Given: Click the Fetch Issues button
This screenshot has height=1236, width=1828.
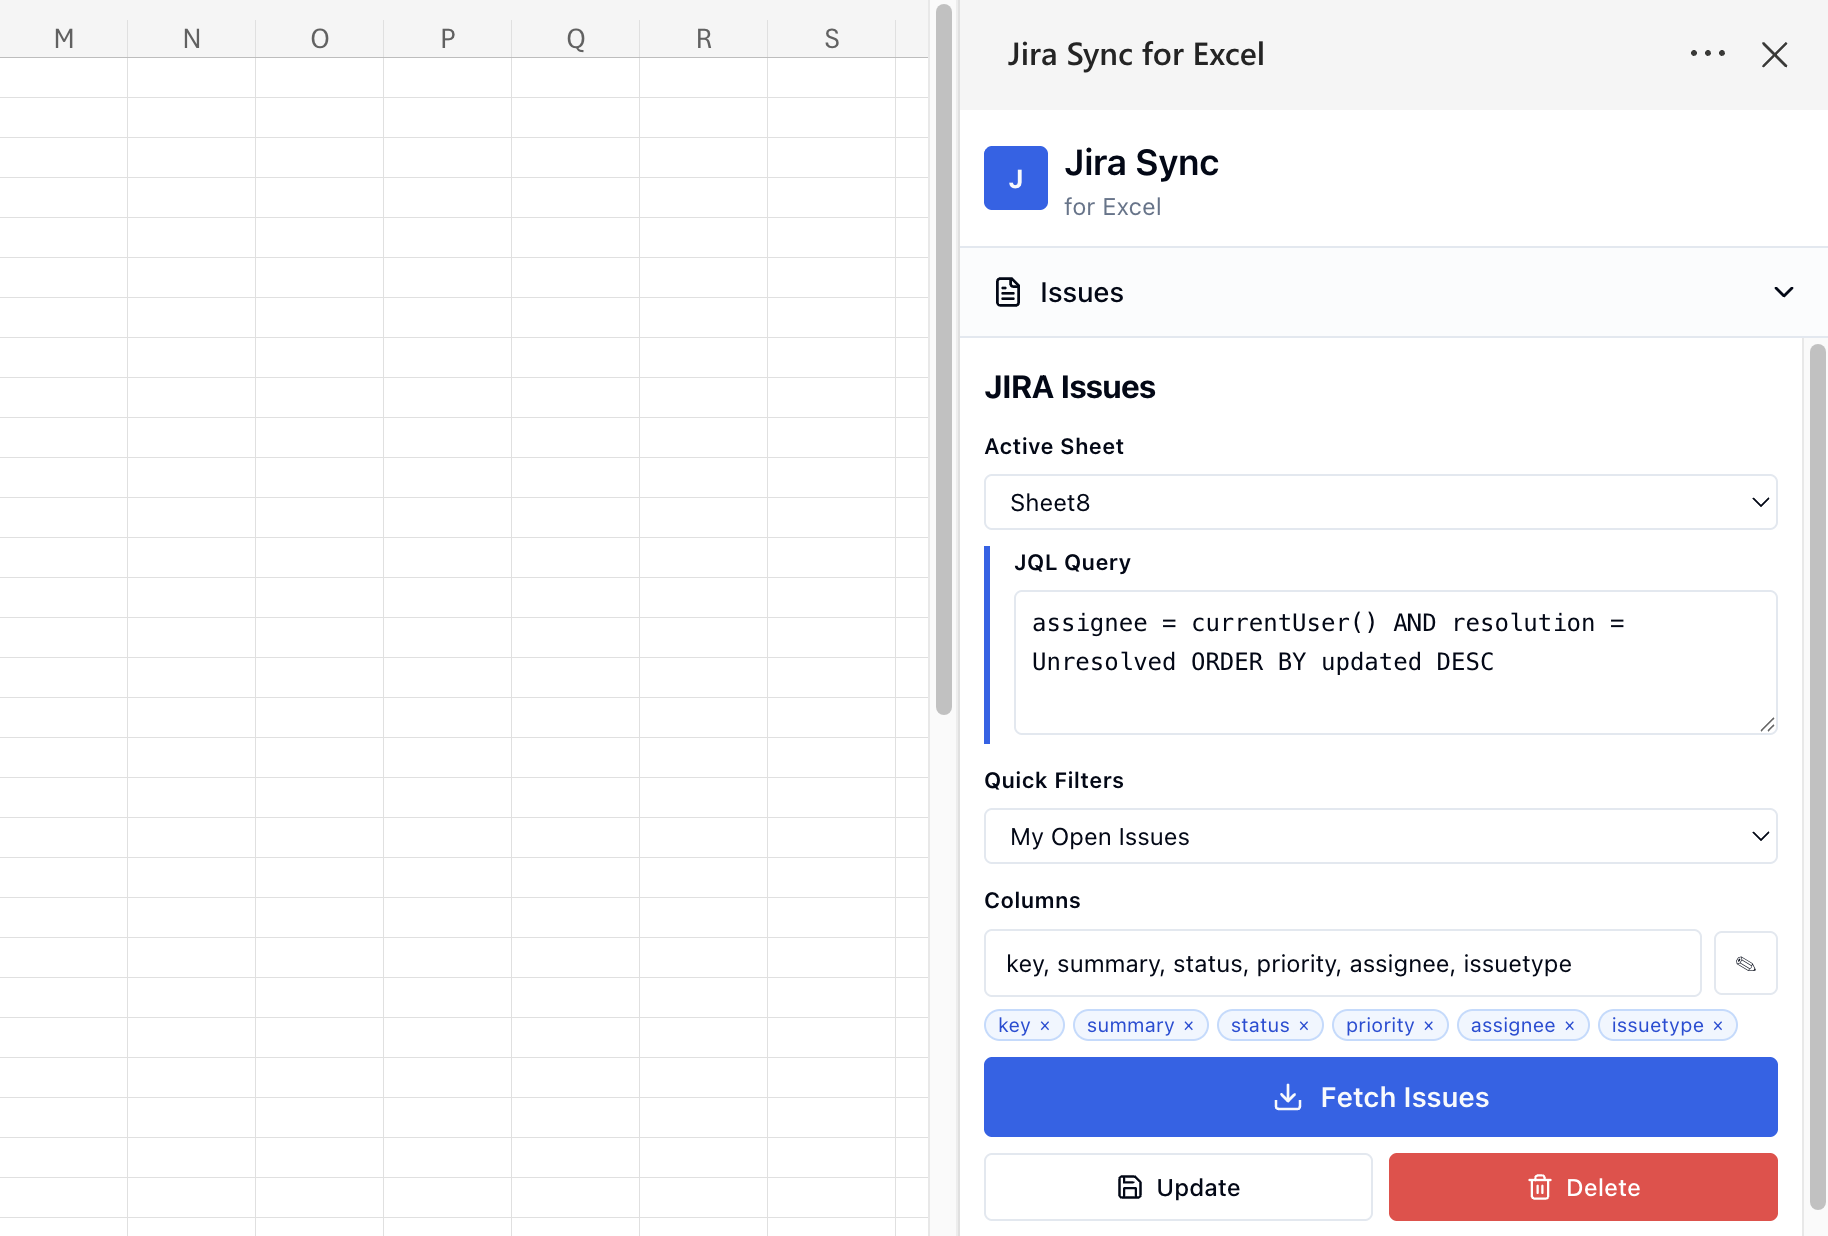Looking at the screenshot, I should [x=1380, y=1097].
